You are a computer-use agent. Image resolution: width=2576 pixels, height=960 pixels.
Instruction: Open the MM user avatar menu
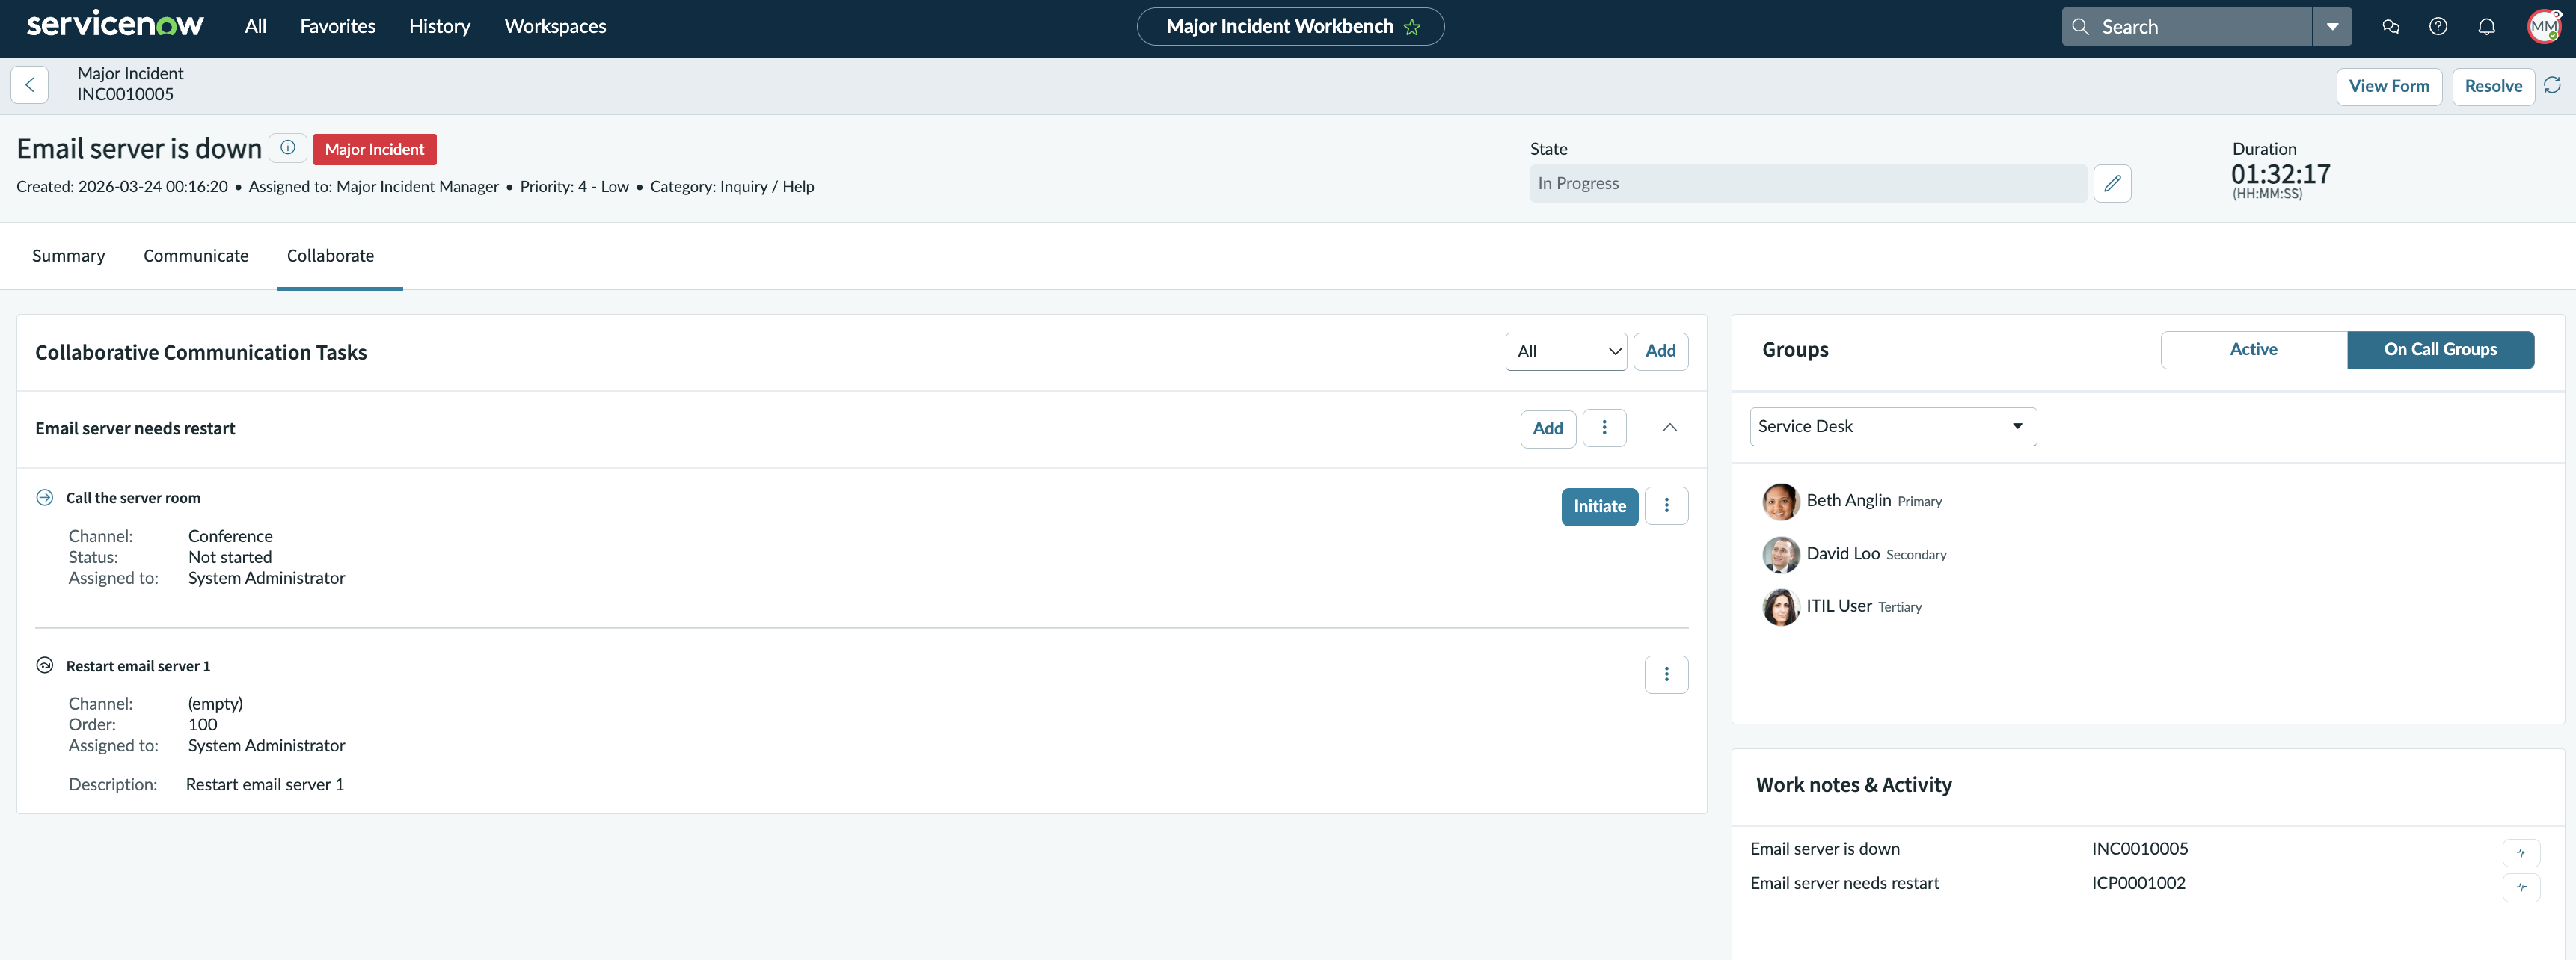point(2544,27)
